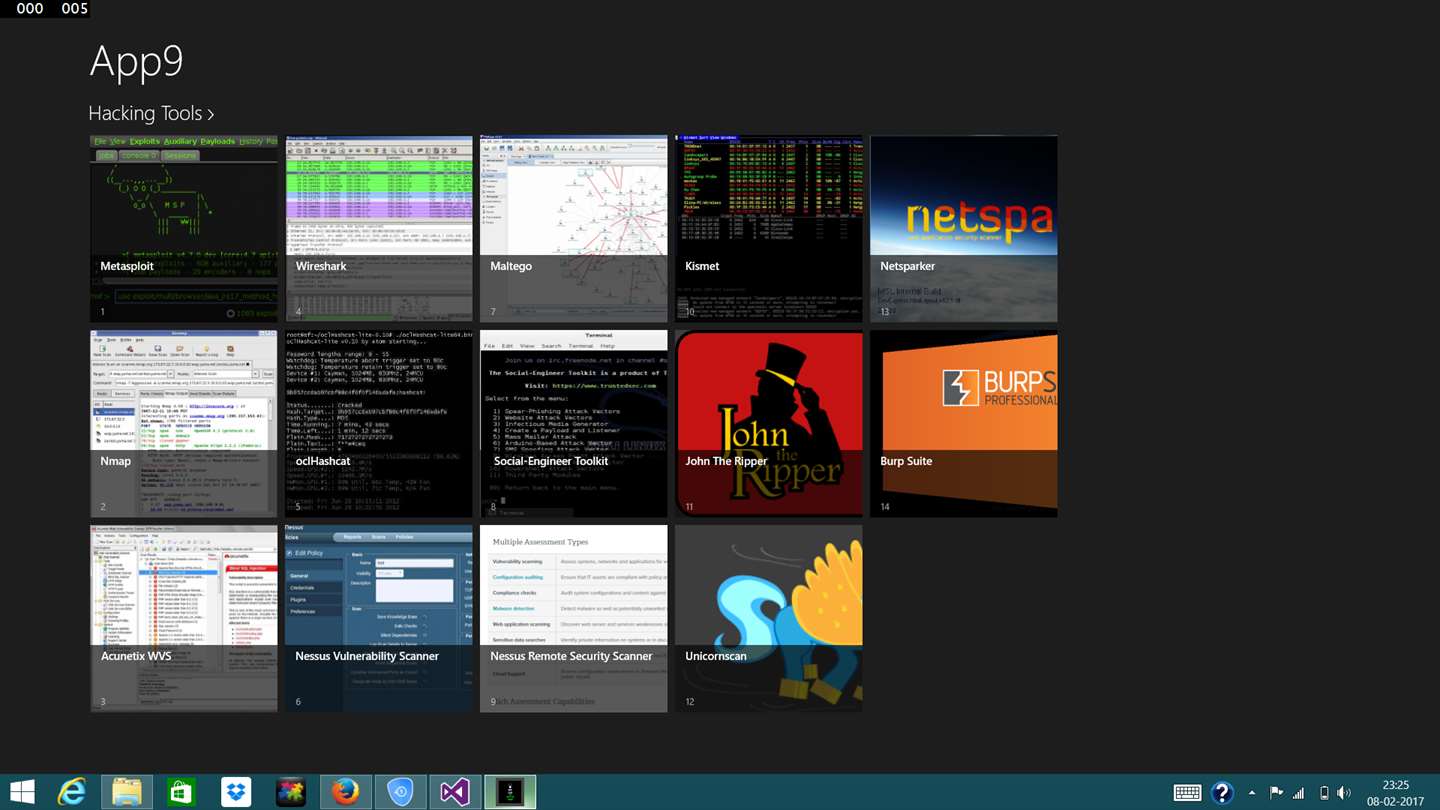1440x810 pixels.
Task: Click the help question mark tray icon
Action: coord(1222,793)
